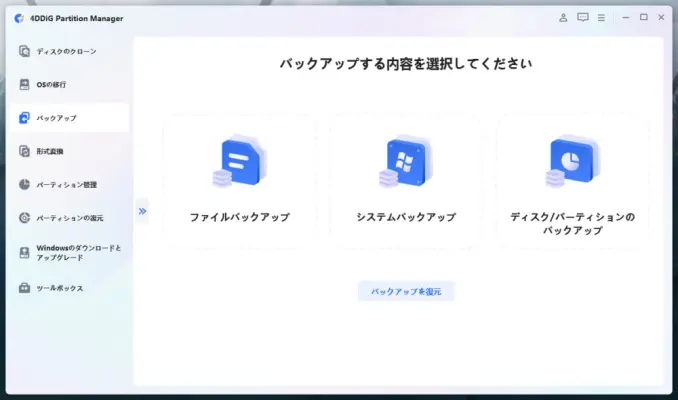The width and height of the screenshot is (678, 400).
Task: Select Windowsのダウンロードとアップグレード menu label
Action: [x=79, y=253]
